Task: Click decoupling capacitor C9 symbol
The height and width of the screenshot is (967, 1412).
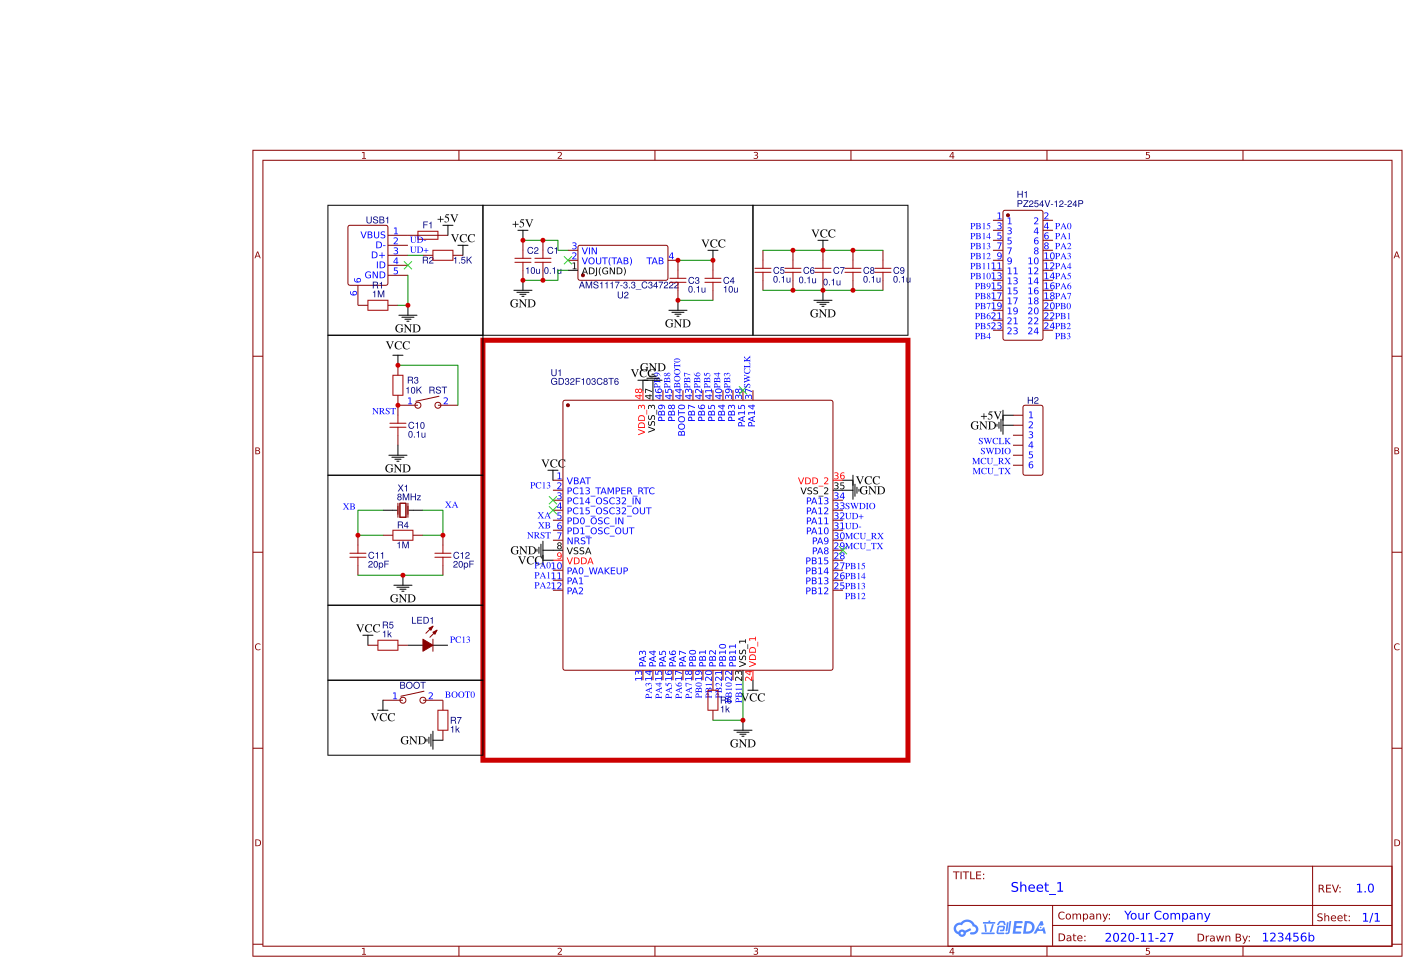Action: (x=883, y=271)
